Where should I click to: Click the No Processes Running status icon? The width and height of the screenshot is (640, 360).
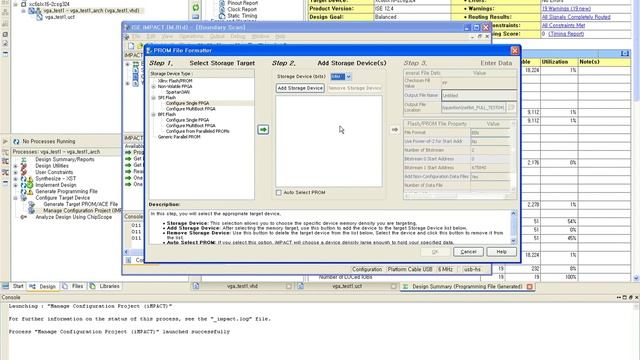[16, 141]
